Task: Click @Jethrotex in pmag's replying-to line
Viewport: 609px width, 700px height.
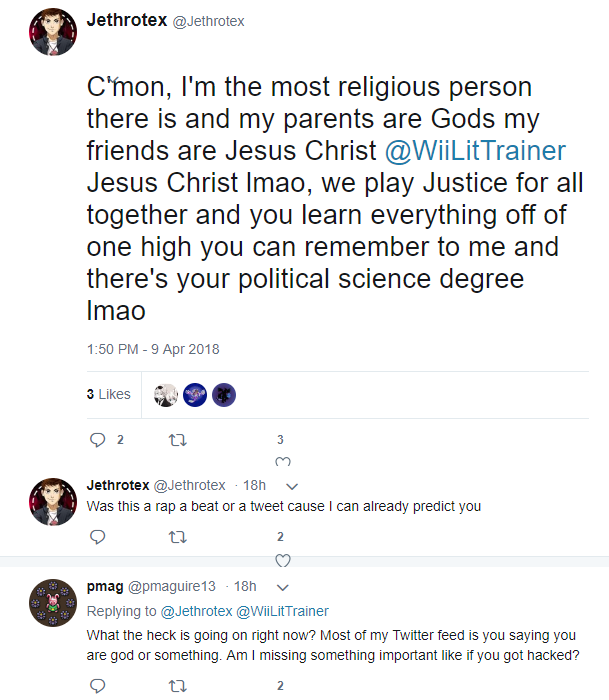Action: (196, 611)
